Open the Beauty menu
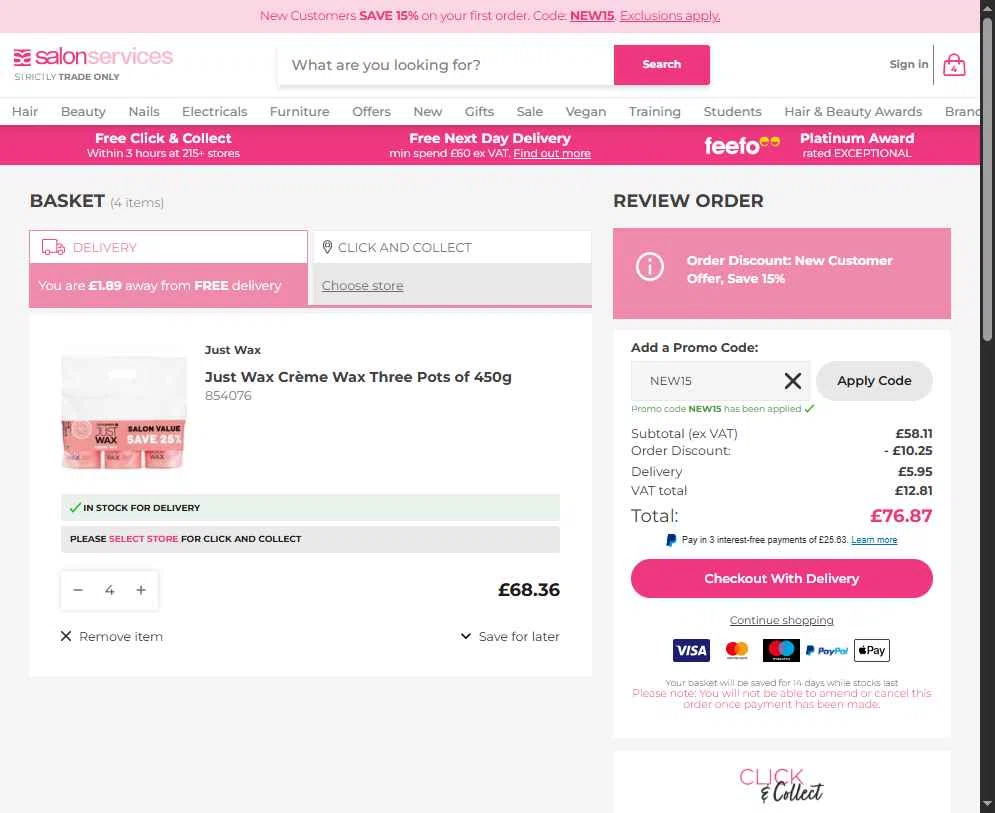Image resolution: width=995 pixels, height=813 pixels. click(x=83, y=112)
